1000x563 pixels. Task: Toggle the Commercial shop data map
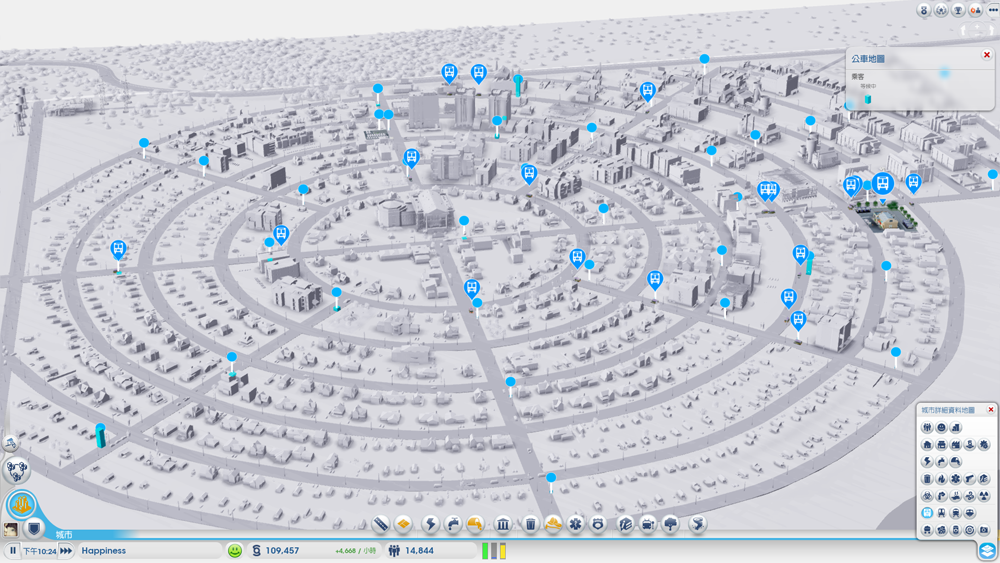tap(941, 444)
